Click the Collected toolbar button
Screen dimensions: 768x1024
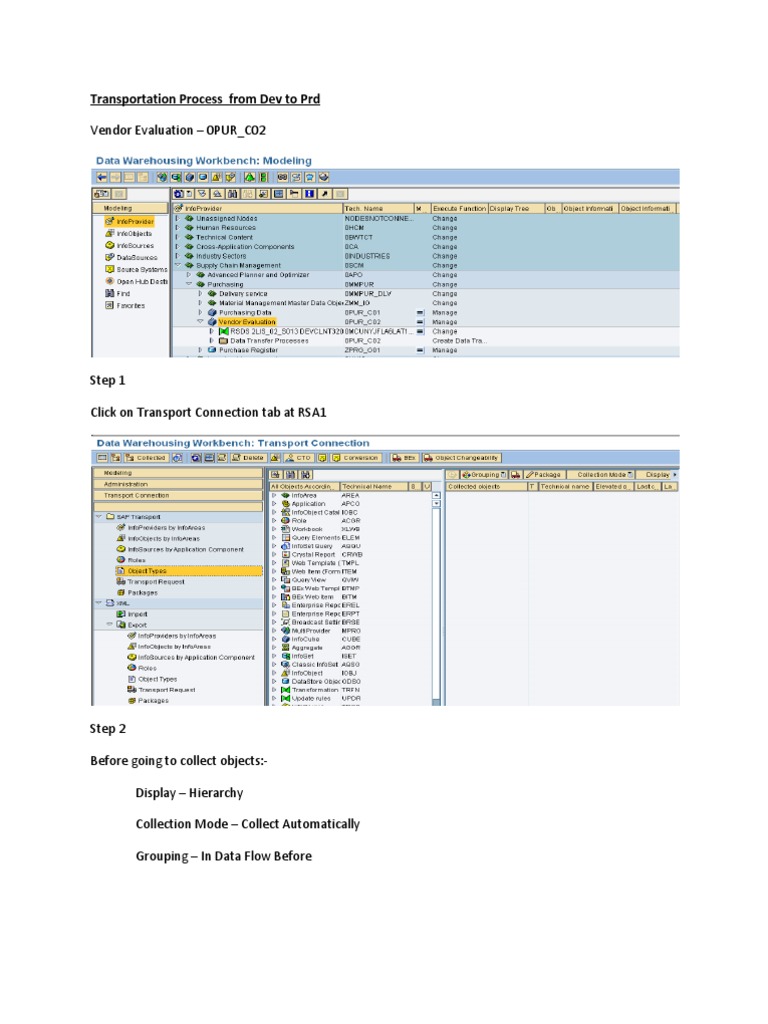(146, 458)
